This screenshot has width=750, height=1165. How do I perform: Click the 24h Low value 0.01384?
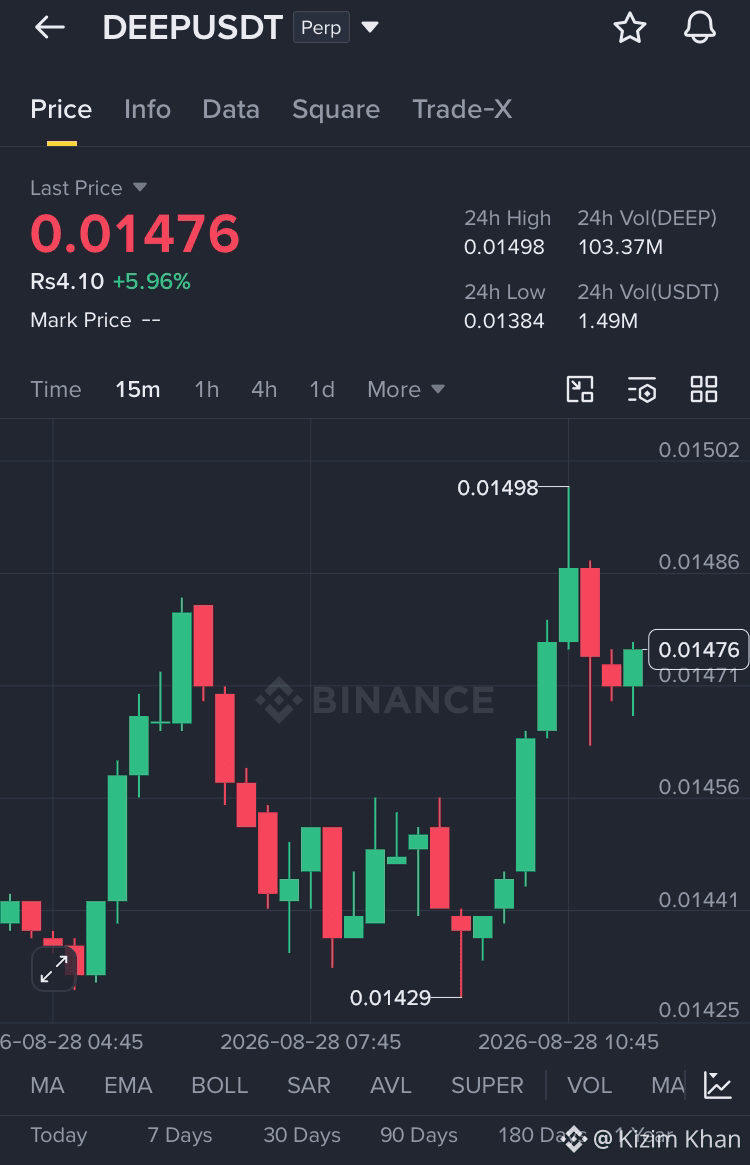point(504,321)
